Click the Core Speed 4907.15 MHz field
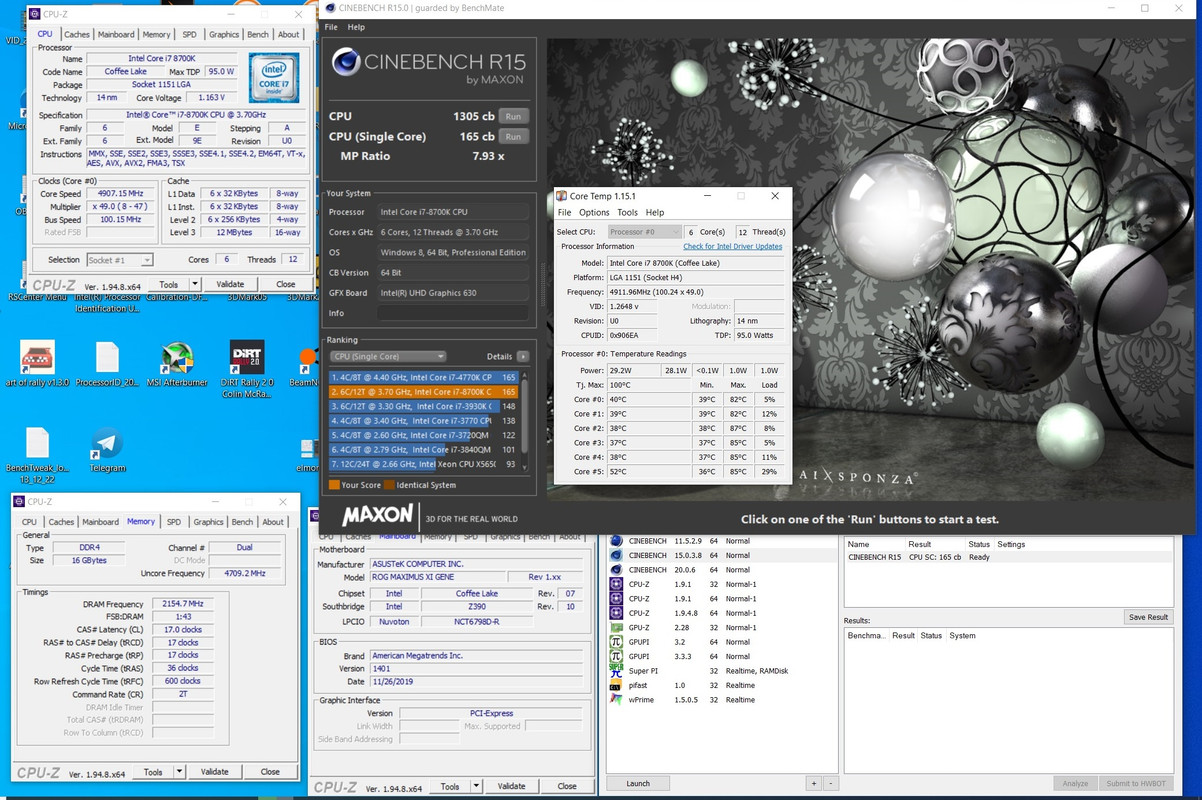 [122, 194]
